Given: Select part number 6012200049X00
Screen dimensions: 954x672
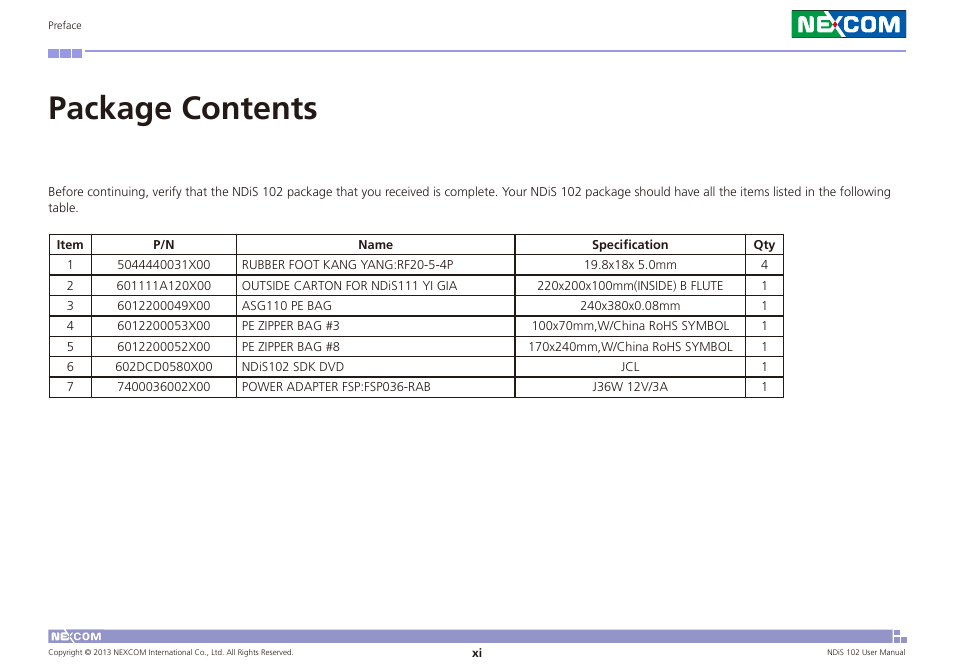Looking at the screenshot, I should tap(164, 306).
